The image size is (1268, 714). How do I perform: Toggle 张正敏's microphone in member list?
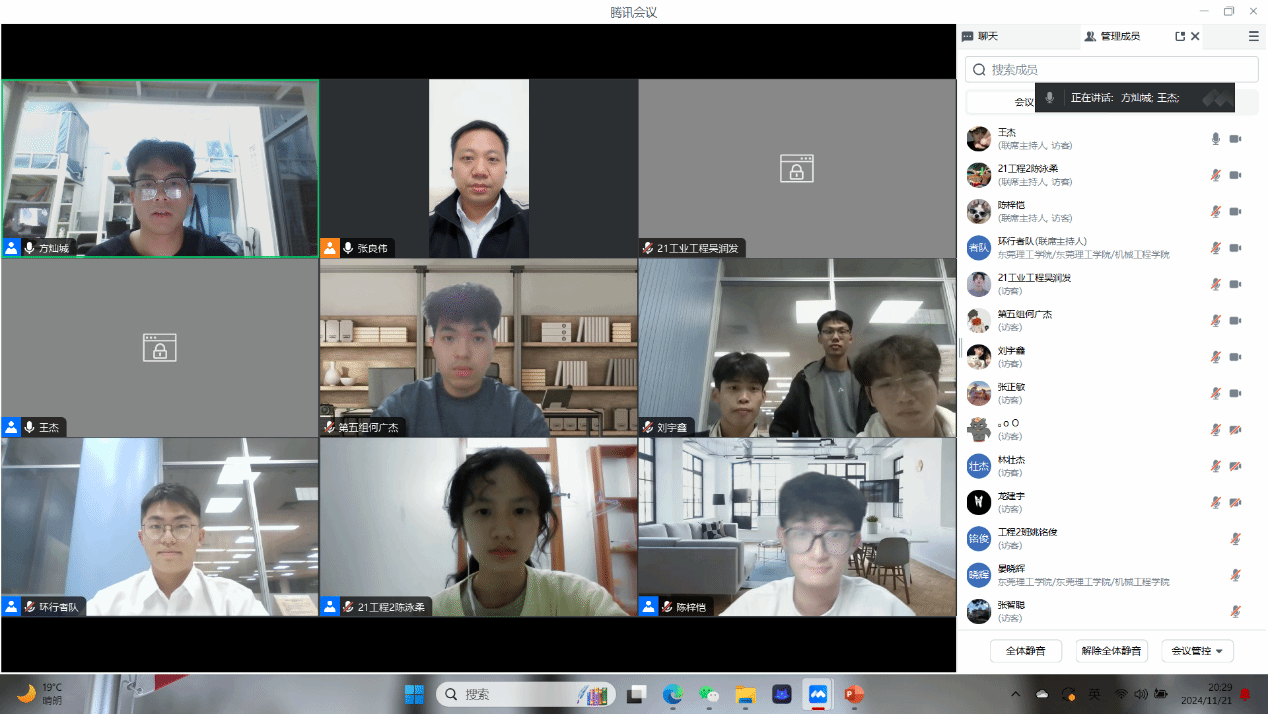(x=1216, y=393)
